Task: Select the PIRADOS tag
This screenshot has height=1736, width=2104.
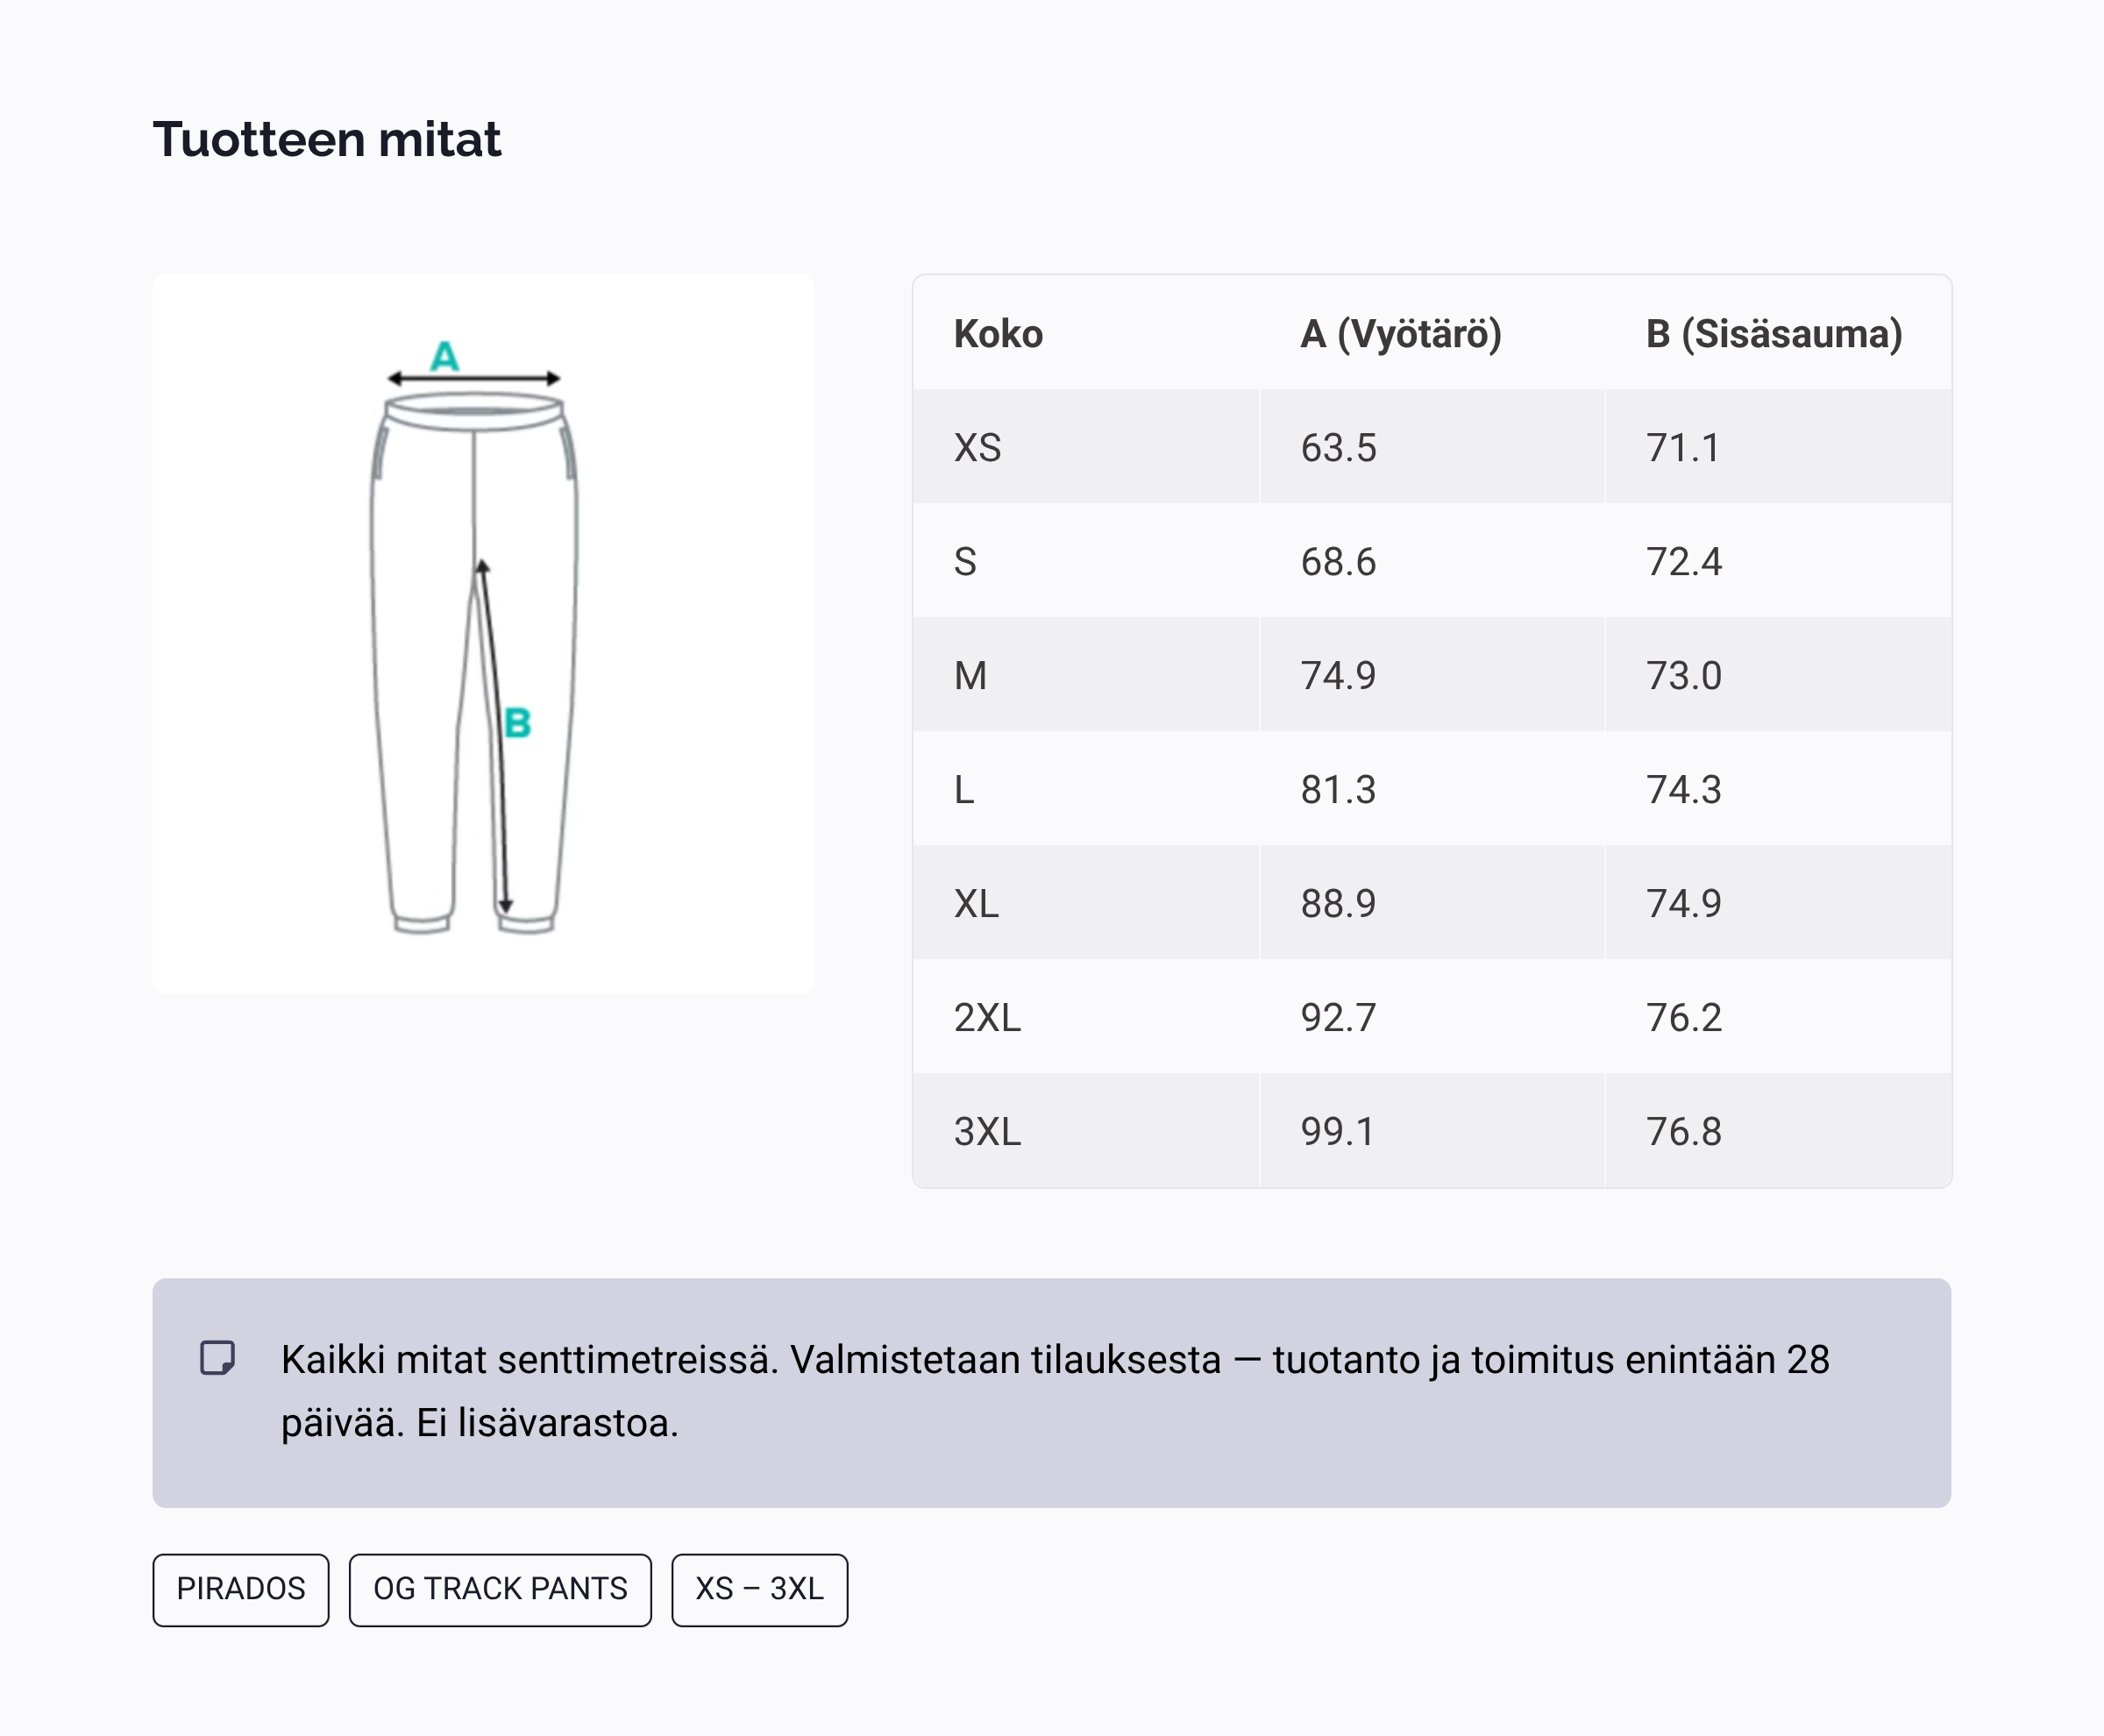Action: (x=241, y=1589)
